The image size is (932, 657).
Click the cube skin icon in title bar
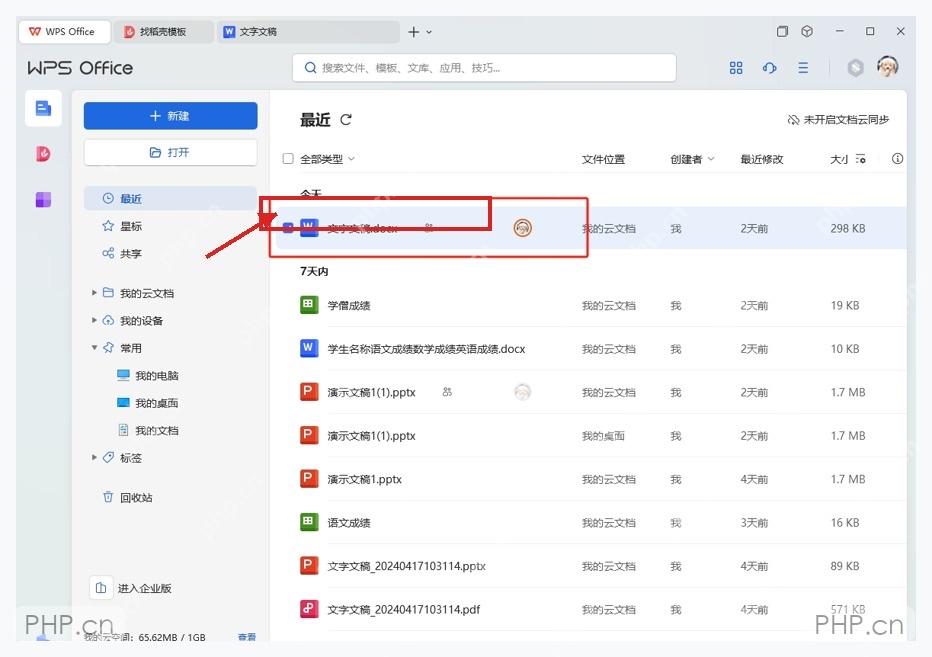click(x=807, y=32)
